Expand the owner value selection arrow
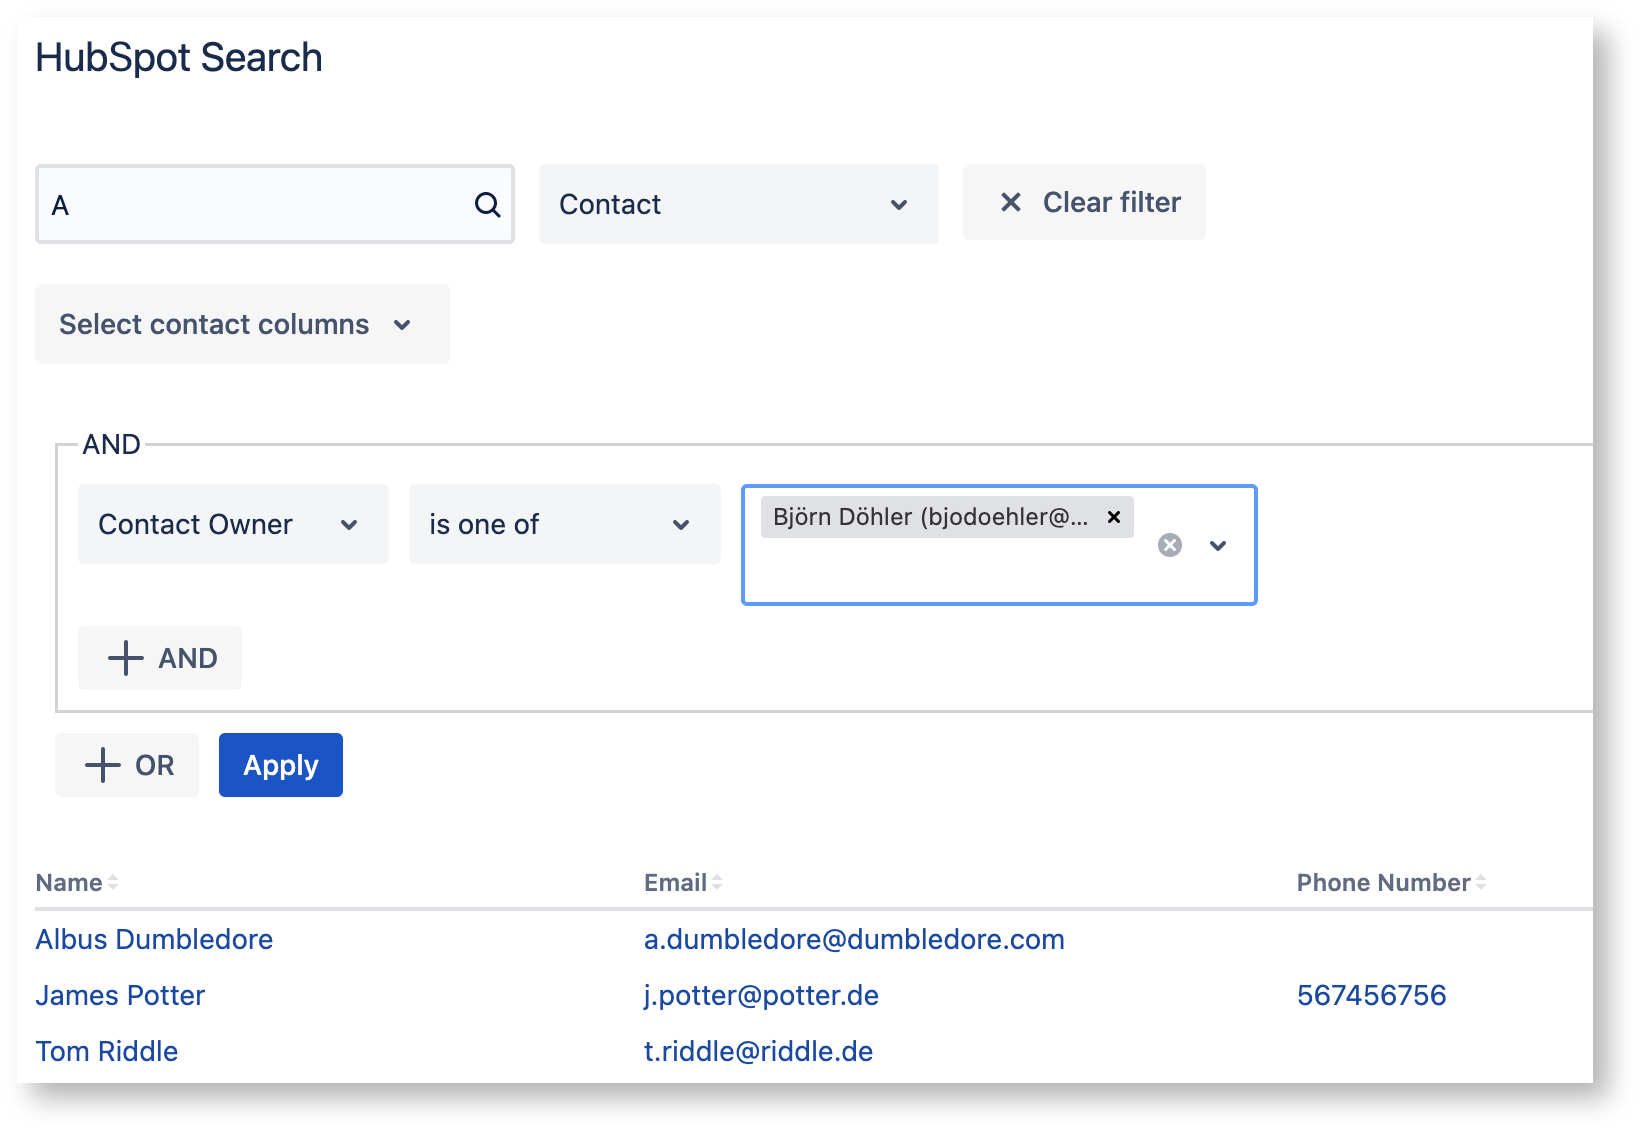 1218,545
